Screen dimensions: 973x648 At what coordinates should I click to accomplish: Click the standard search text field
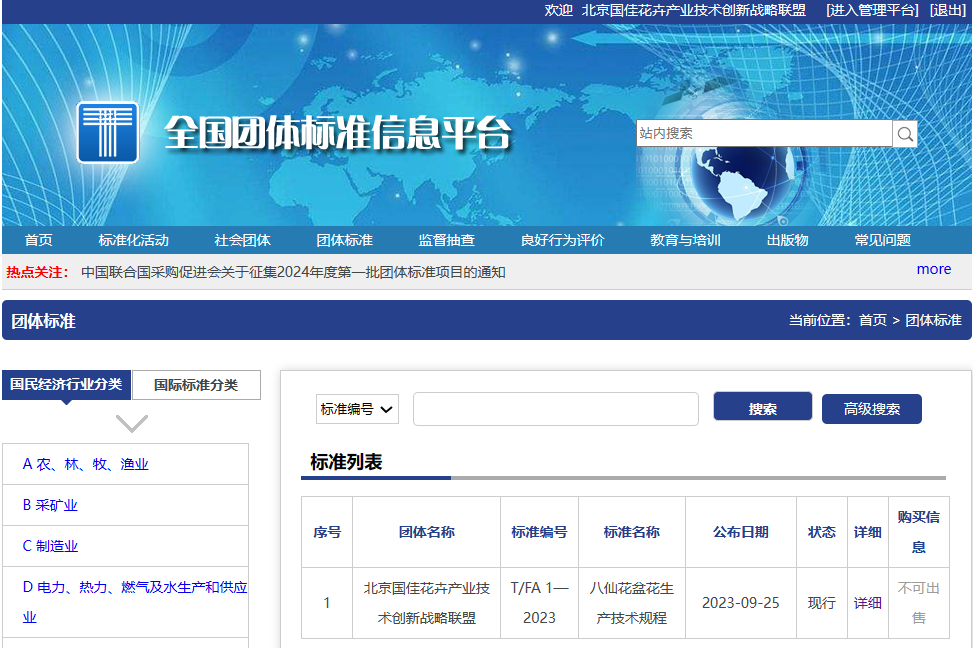[x=555, y=409]
